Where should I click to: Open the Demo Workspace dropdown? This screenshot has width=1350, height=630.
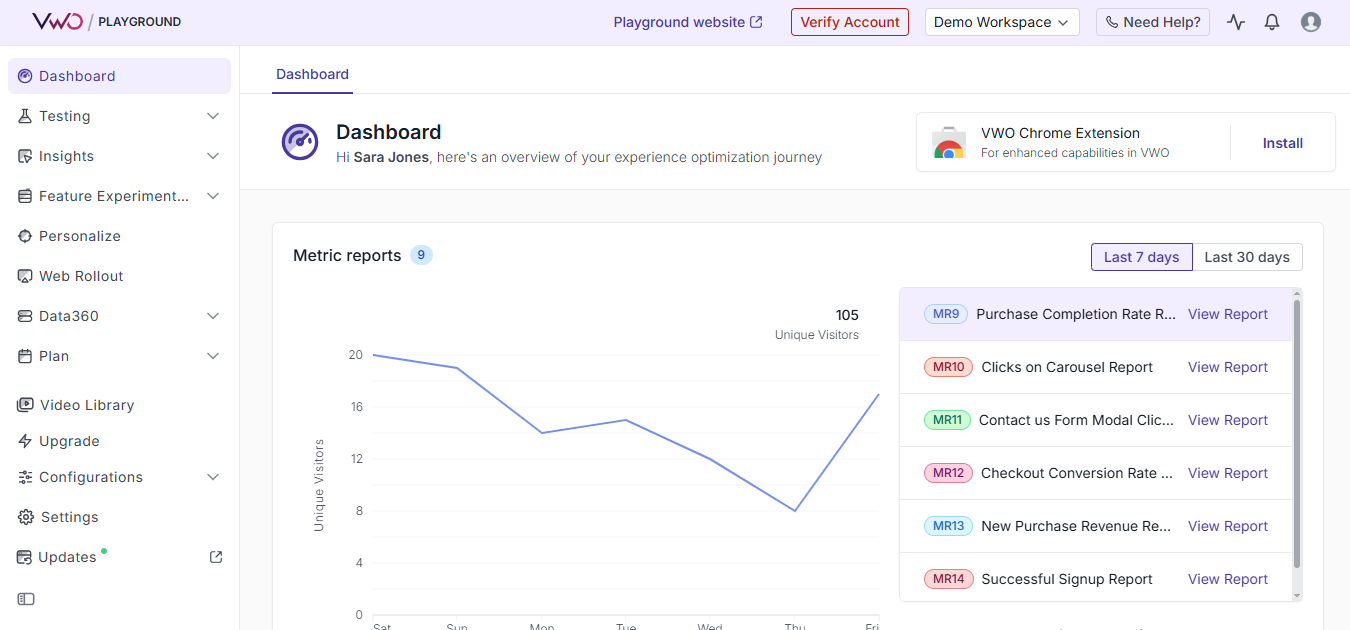click(x=1002, y=22)
